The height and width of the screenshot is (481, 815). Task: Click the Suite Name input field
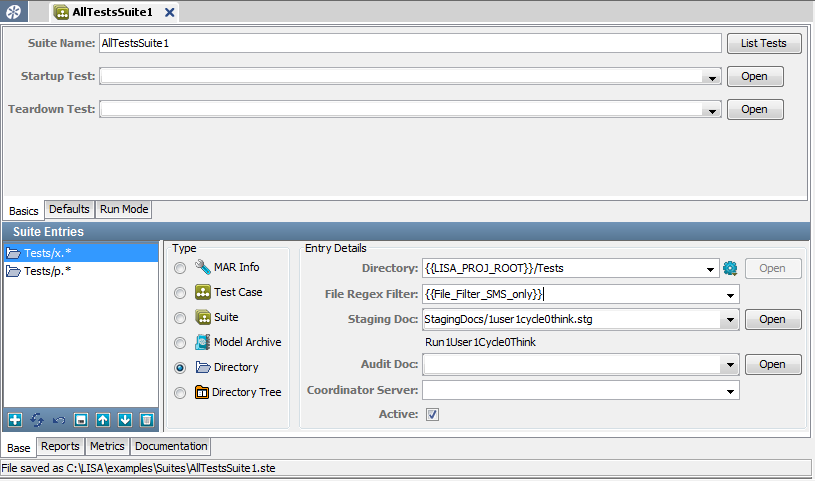click(410, 43)
